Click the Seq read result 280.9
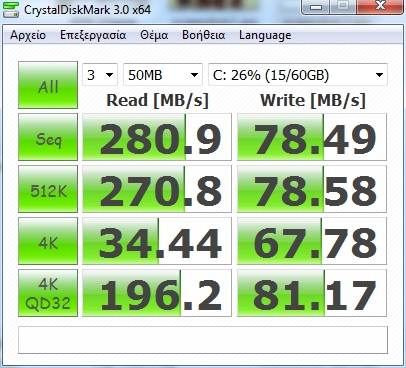This screenshot has height=368, width=406. (x=157, y=137)
